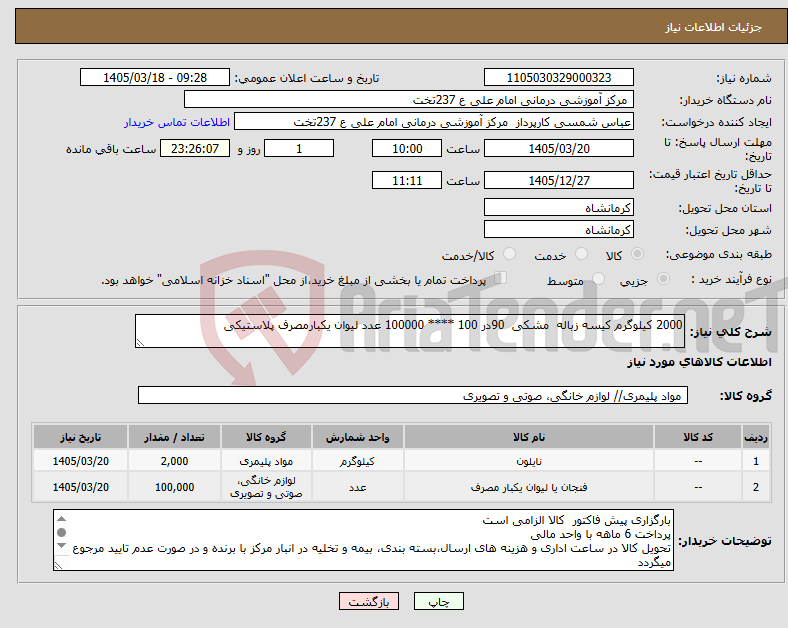Click the چاپ (Print) button

click(439, 601)
